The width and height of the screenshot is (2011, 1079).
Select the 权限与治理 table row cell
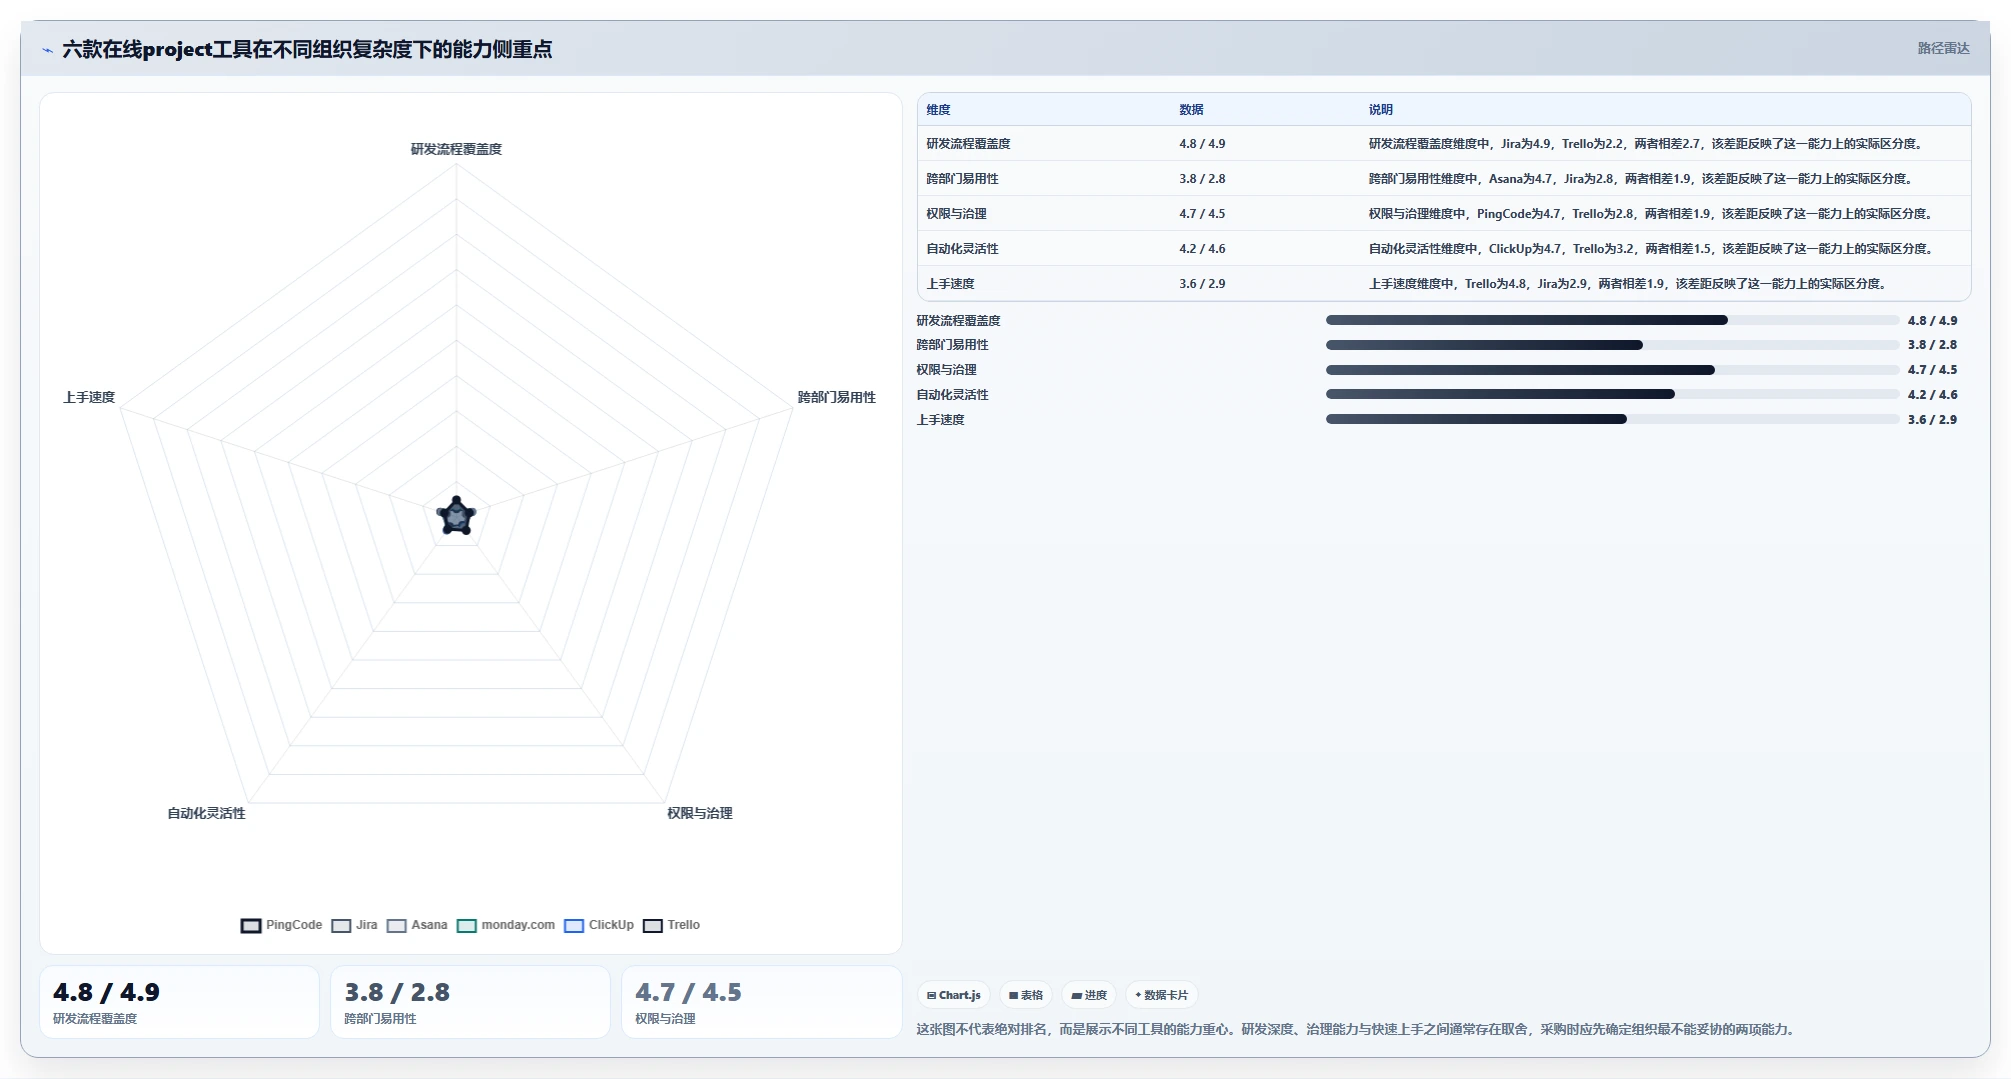[x=956, y=214]
